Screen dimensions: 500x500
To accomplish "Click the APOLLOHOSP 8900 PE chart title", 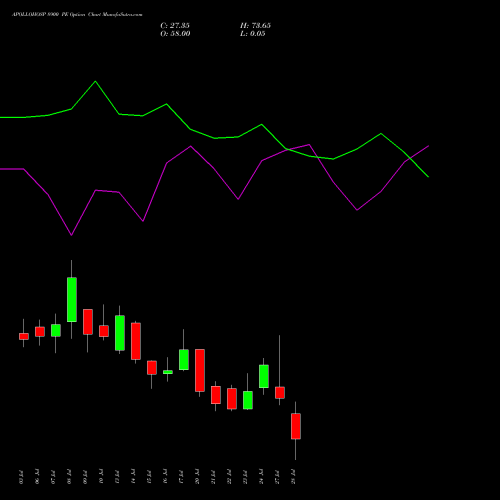I will pyautogui.click(x=77, y=15).
